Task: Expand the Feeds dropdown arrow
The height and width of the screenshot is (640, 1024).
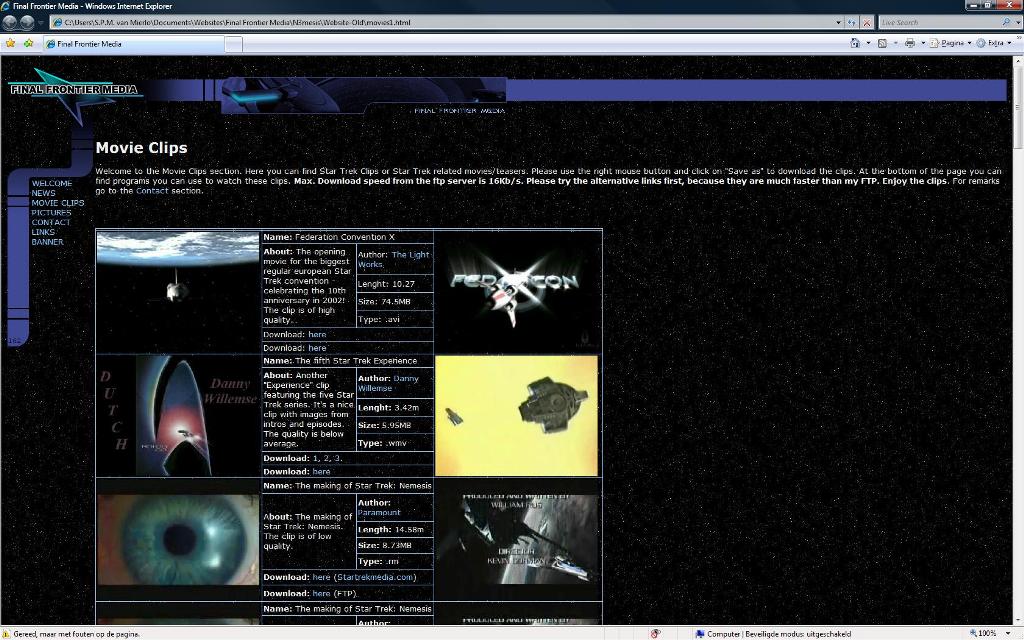Action: pyautogui.click(x=895, y=43)
